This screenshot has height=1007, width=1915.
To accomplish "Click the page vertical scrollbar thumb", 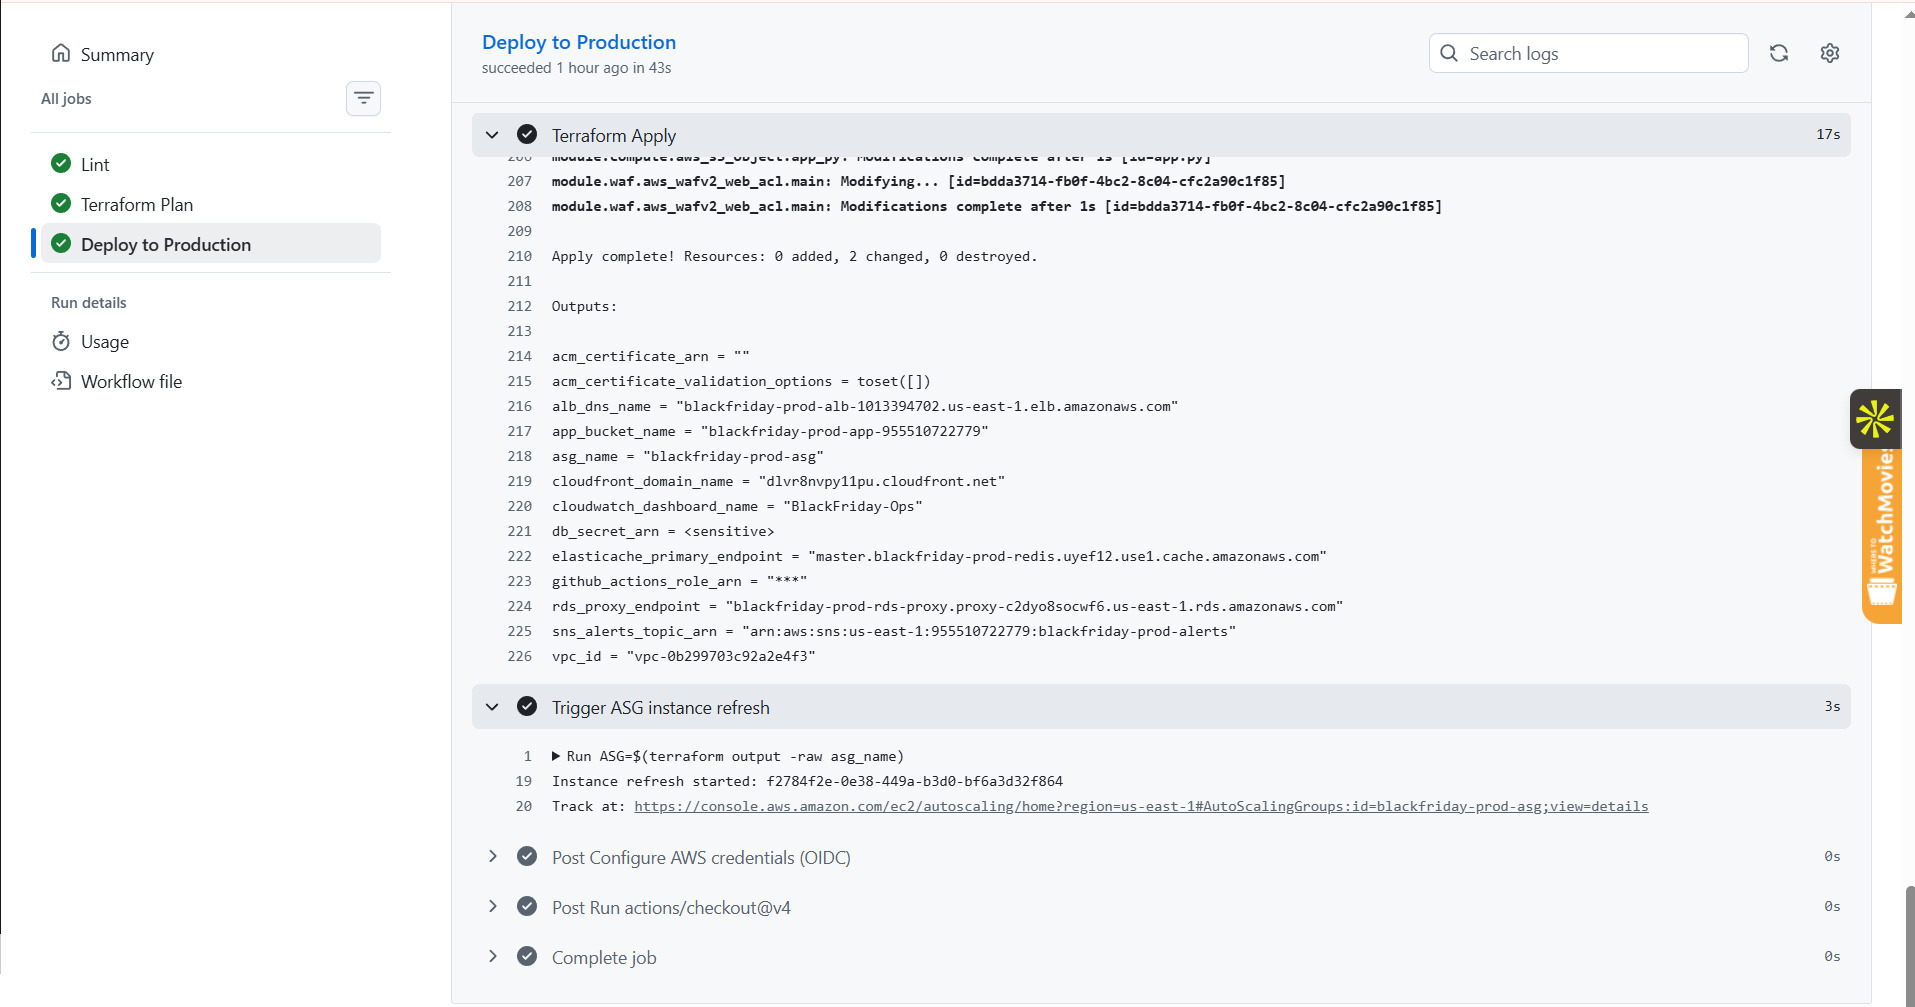I will (1909, 945).
